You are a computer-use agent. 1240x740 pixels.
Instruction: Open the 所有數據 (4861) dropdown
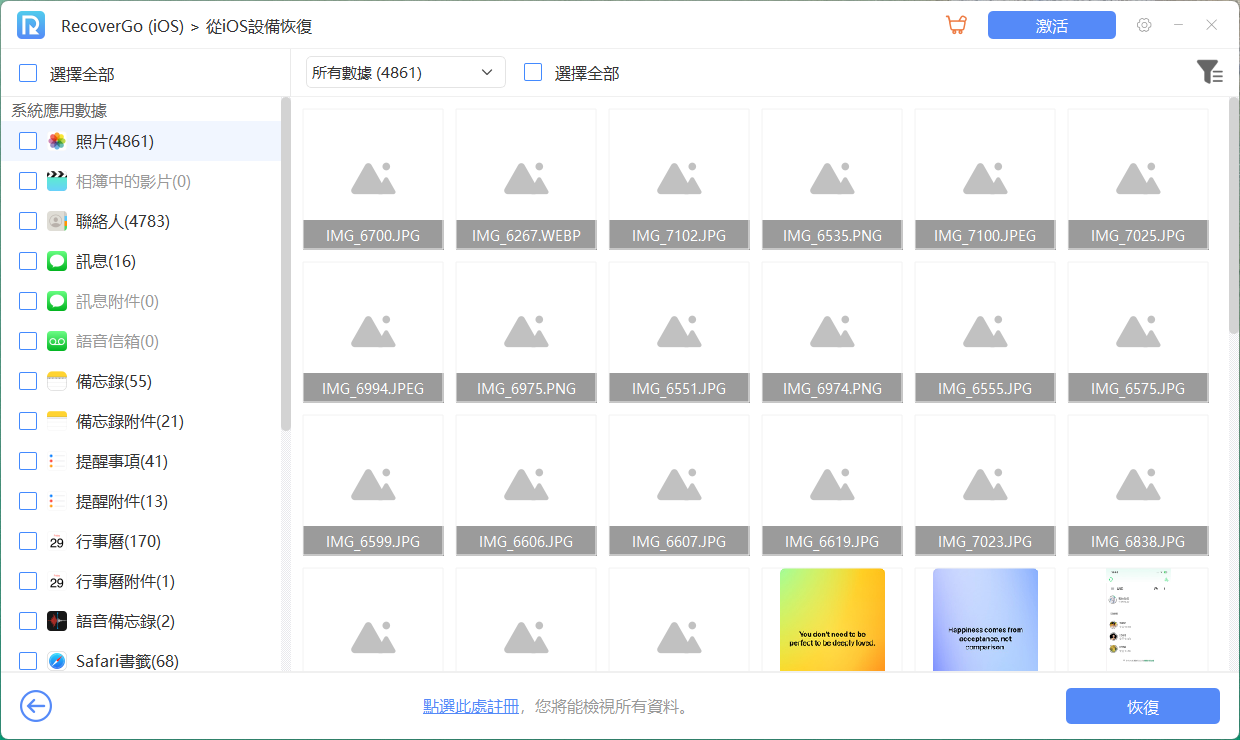(405, 72)
